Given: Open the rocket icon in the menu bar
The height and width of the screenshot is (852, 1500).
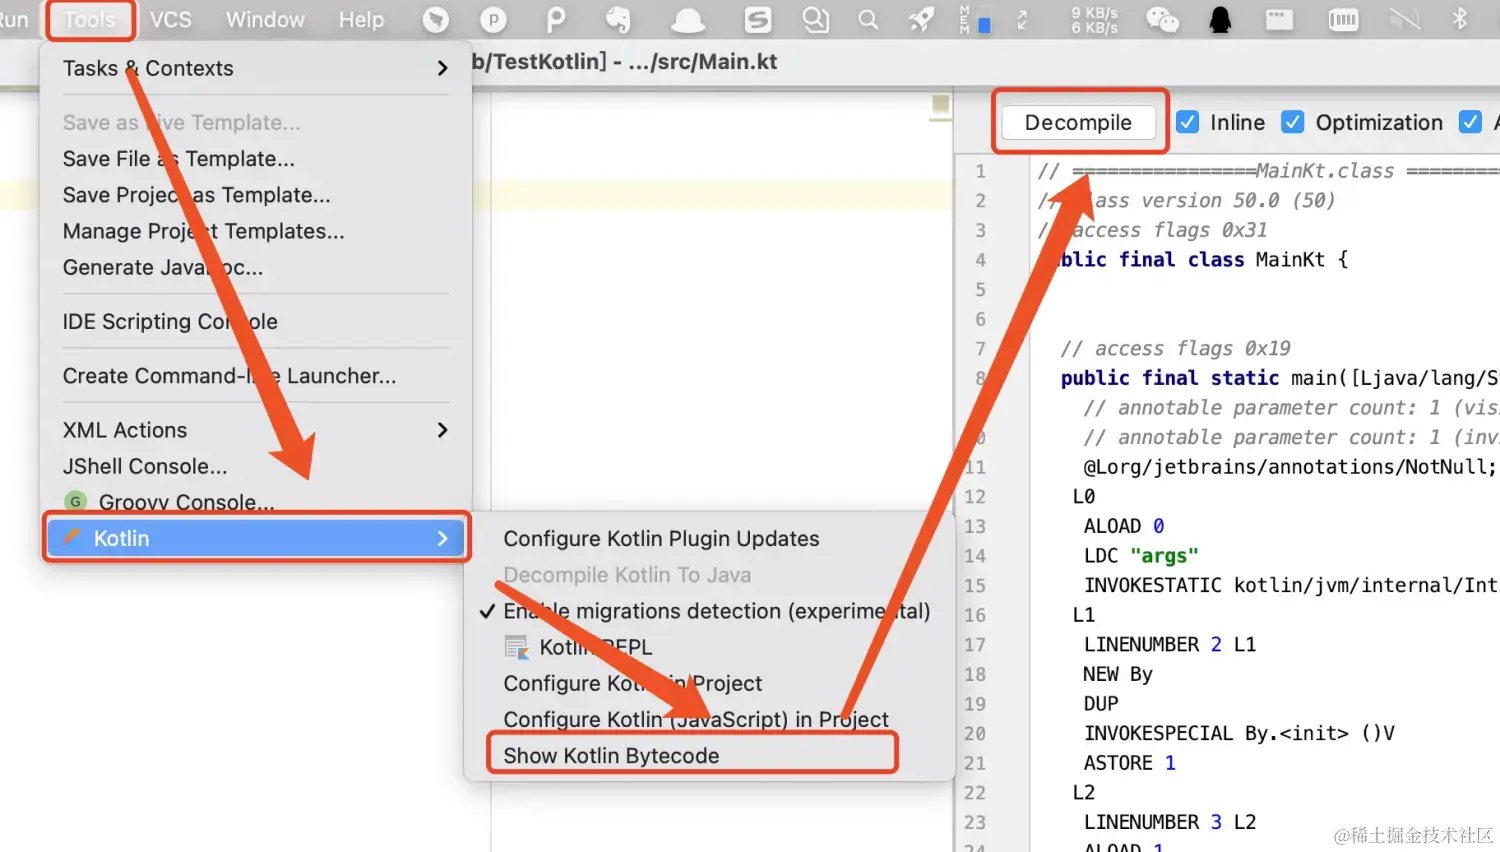Looking at the screenshot, I should pos(921,20).
